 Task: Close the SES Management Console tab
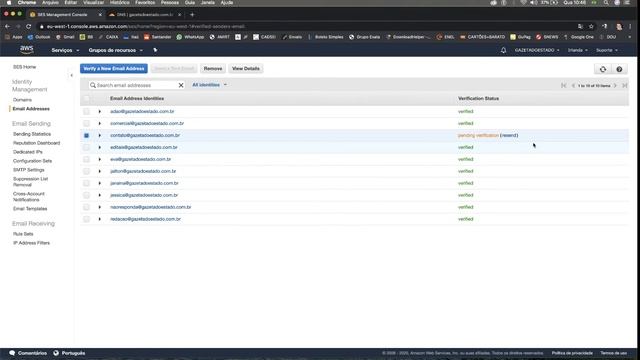(100, 15)
